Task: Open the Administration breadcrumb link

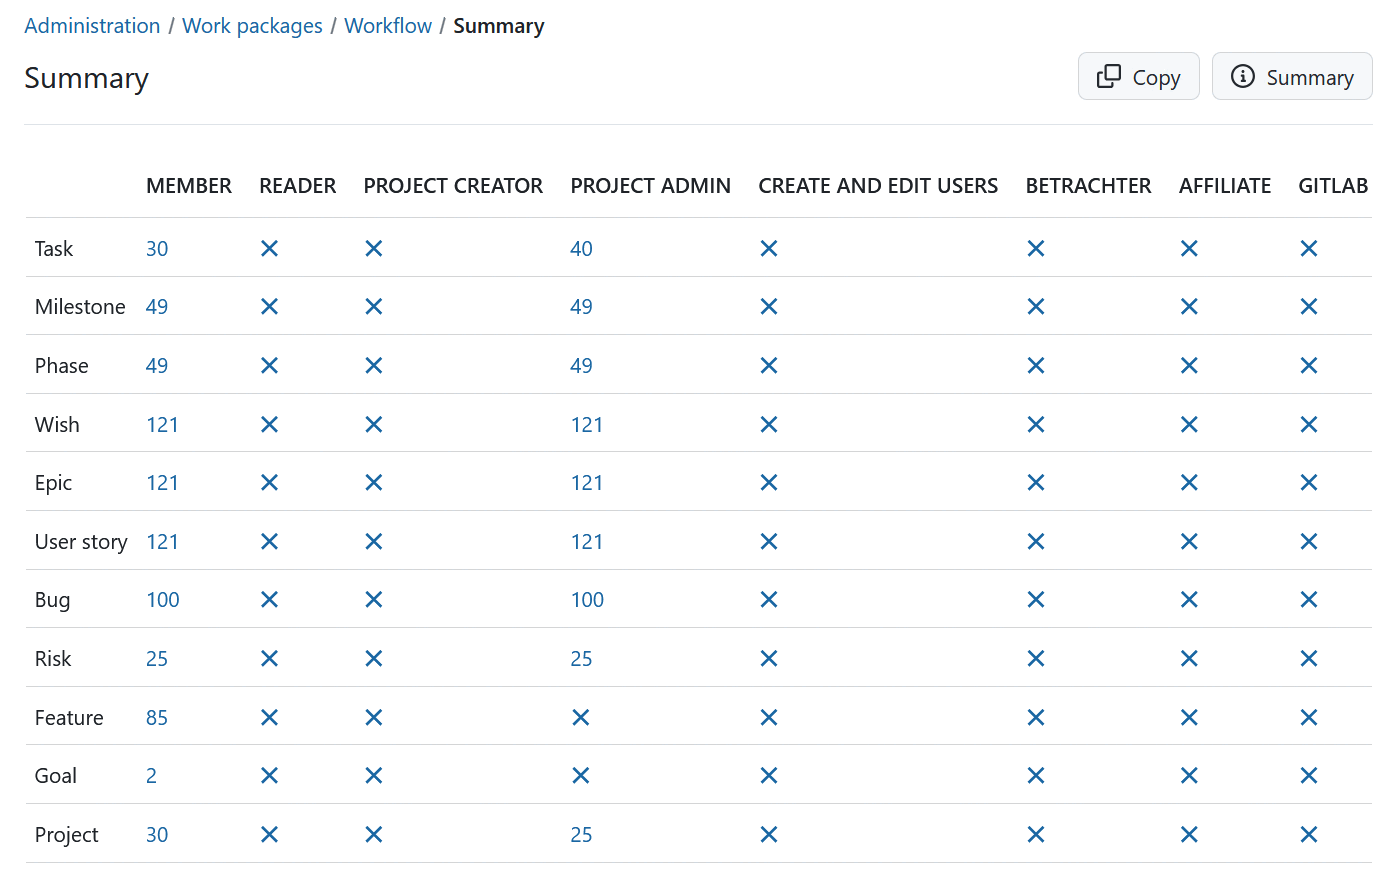Action: [x=92, y=25]
